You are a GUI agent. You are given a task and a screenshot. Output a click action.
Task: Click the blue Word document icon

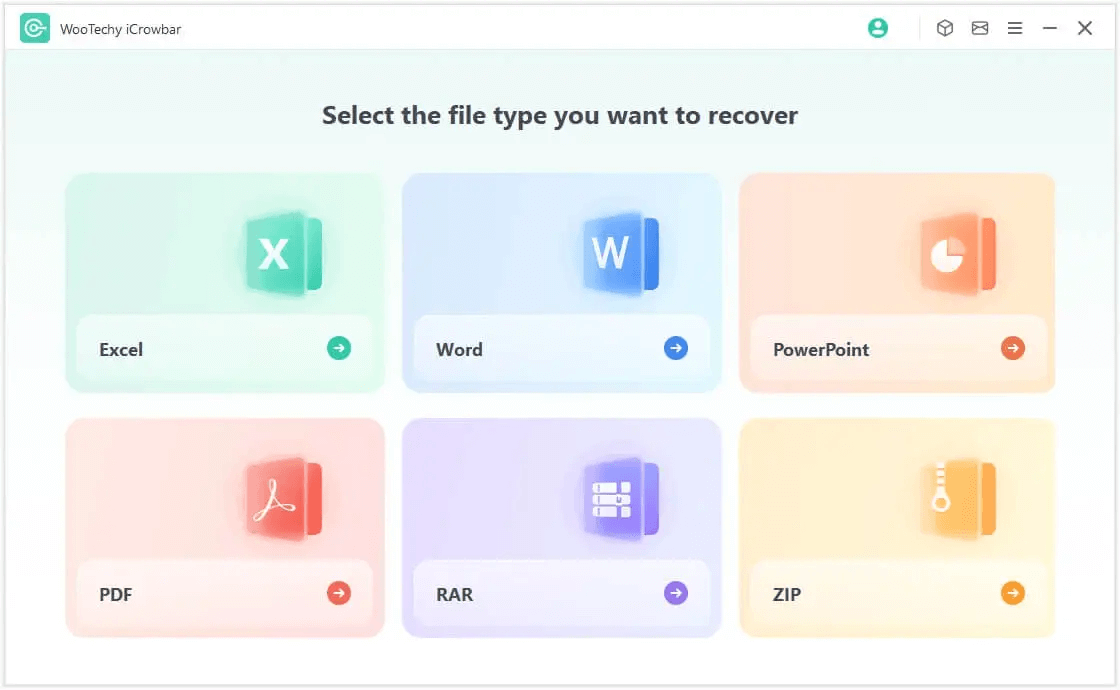pyautogui.click(x=620, y=254)
